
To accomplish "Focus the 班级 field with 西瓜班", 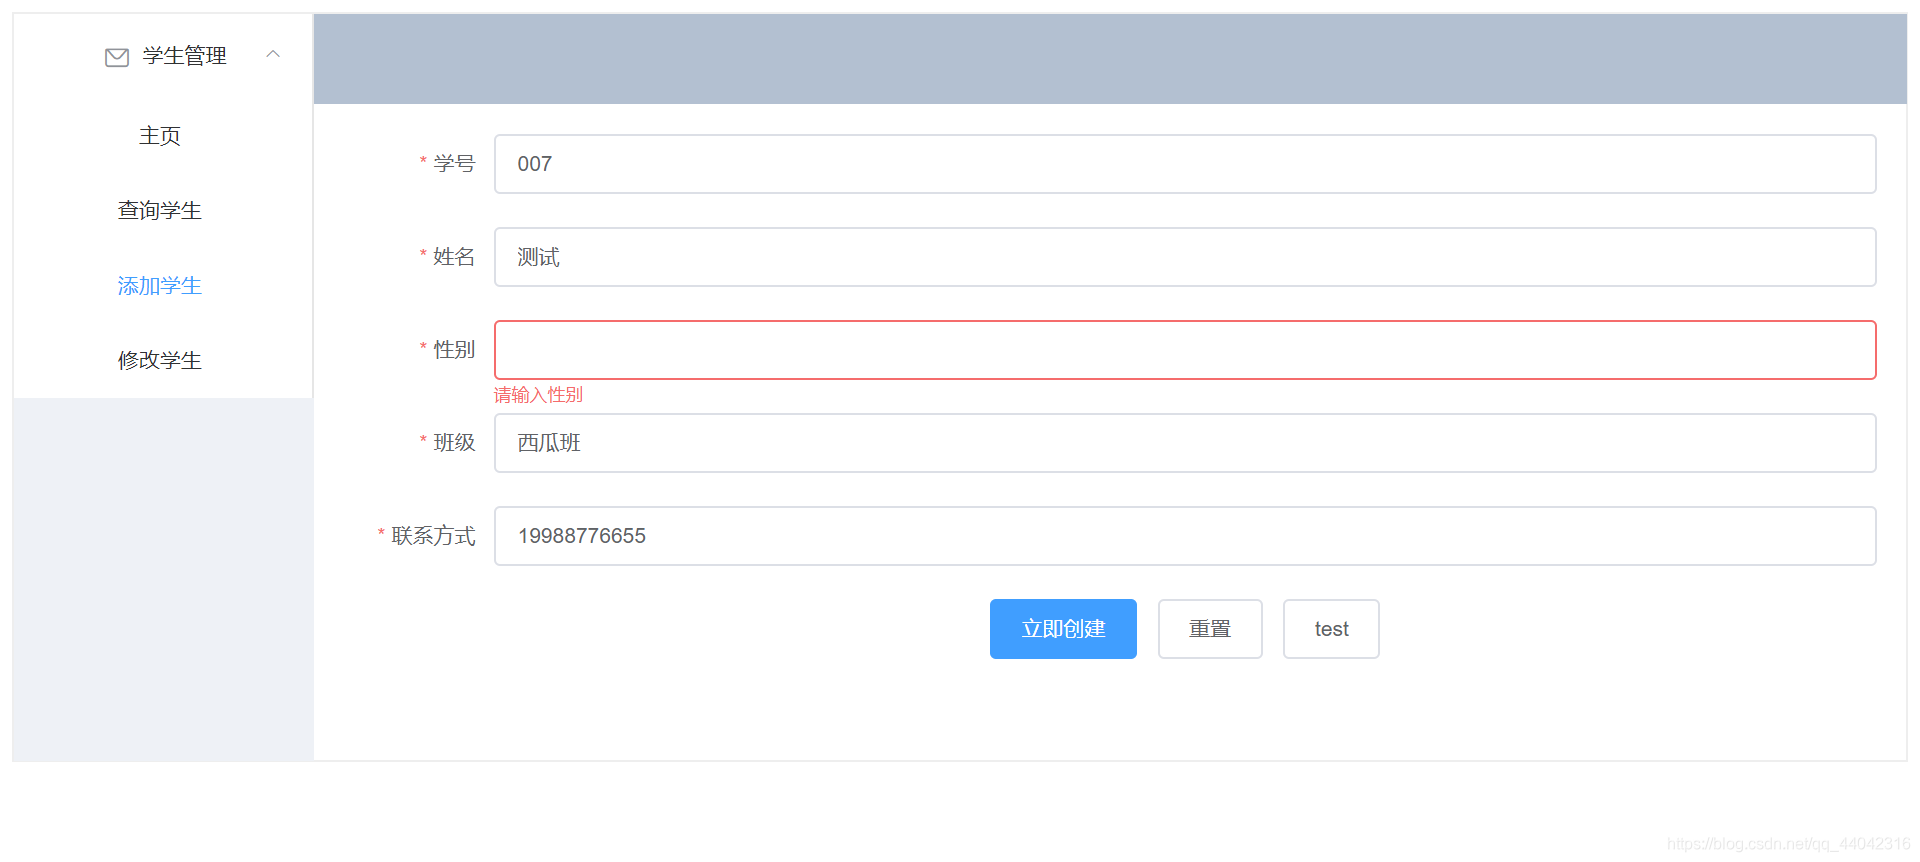I will pos(1185,443).
